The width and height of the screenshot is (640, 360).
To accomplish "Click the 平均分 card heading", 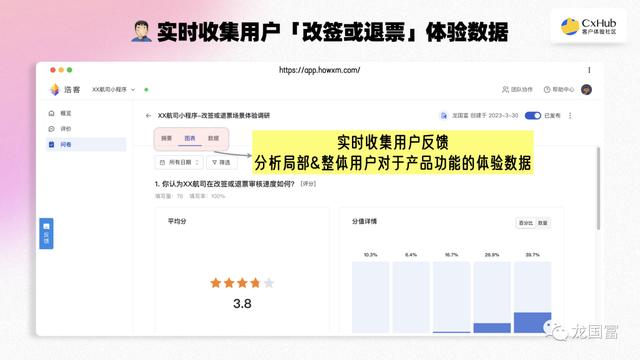I will [x=177, y=221].
